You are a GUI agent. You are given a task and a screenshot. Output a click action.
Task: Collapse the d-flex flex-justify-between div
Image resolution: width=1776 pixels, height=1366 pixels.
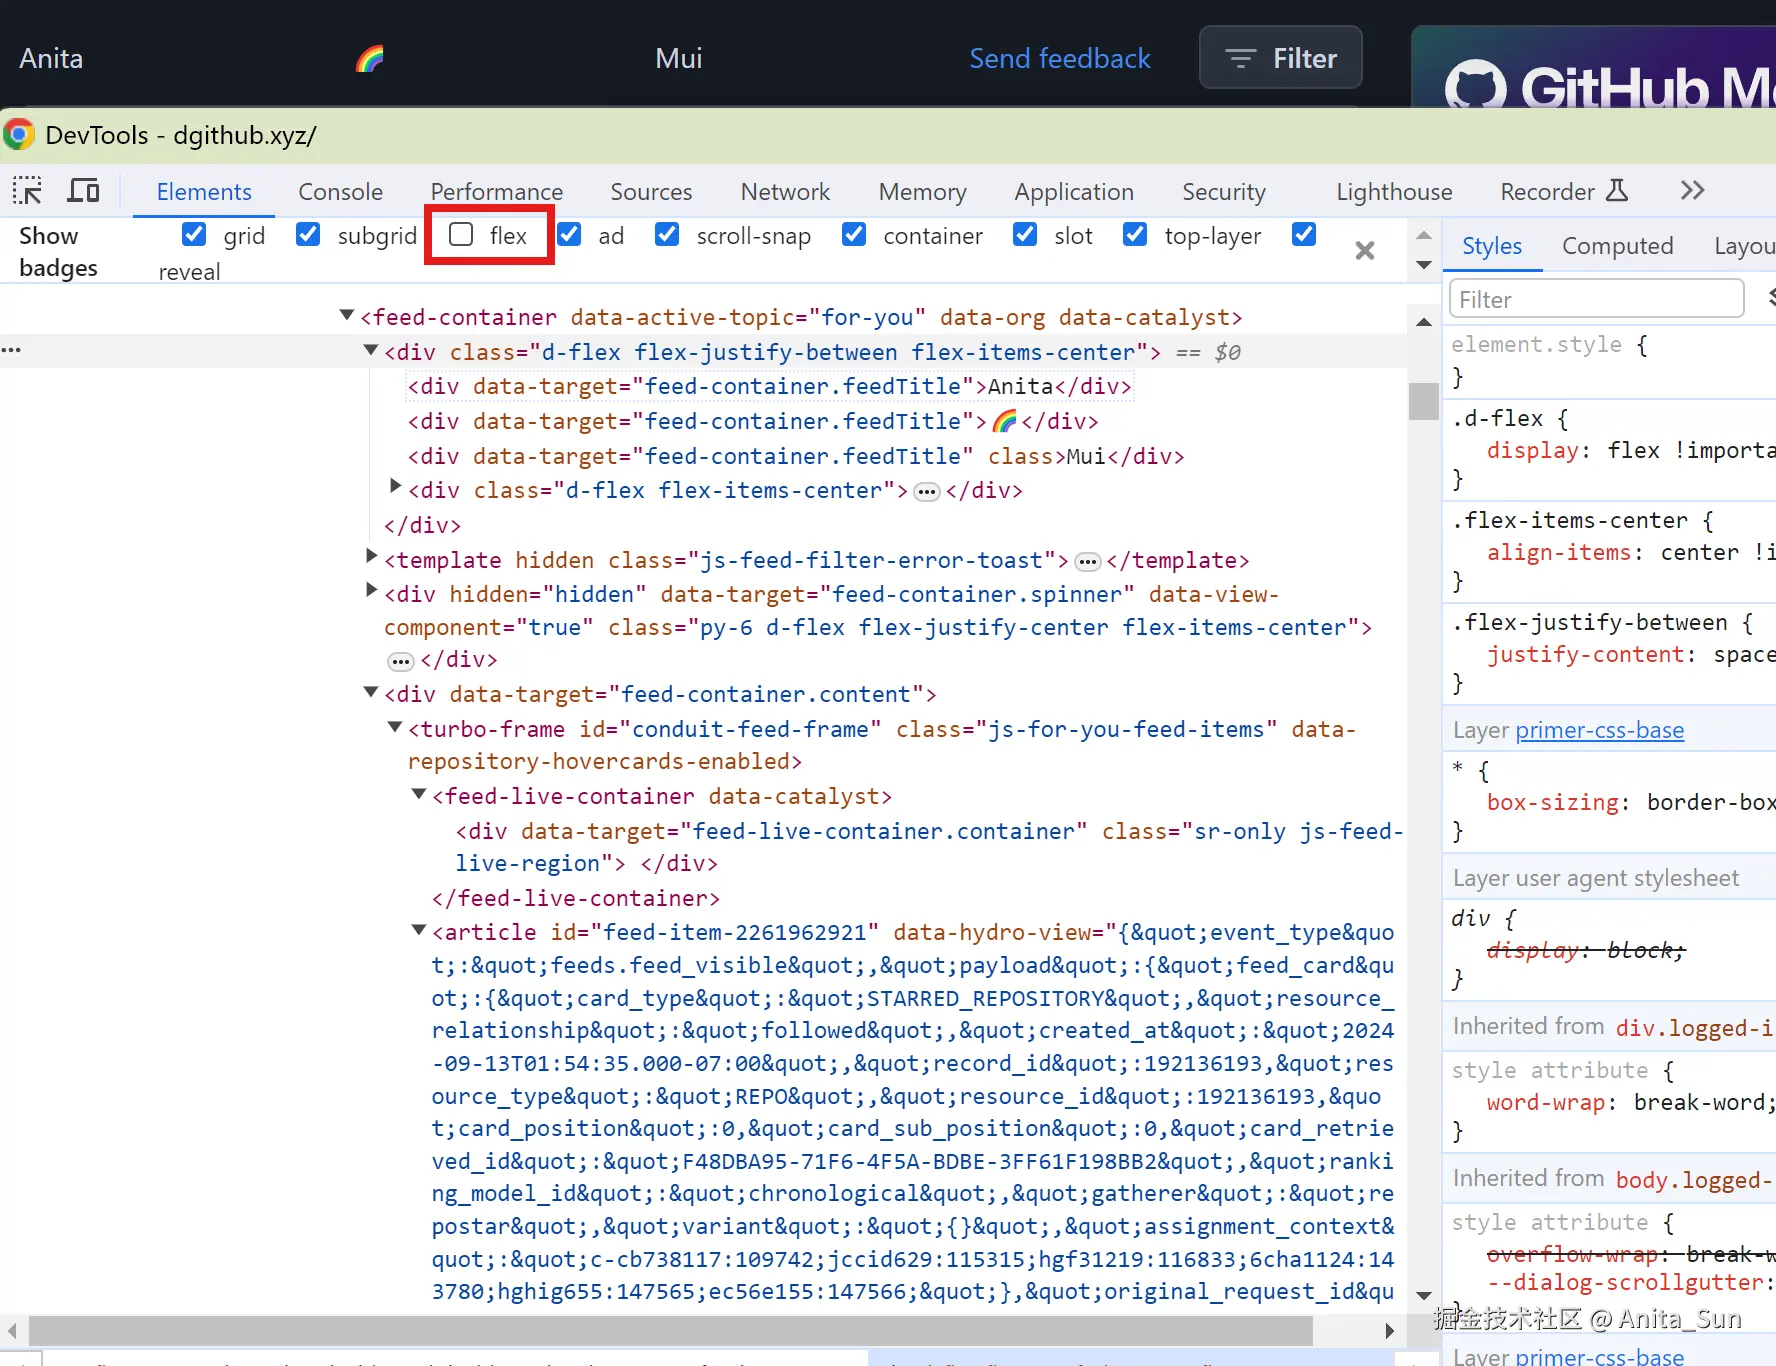click(x=371, y=351)
